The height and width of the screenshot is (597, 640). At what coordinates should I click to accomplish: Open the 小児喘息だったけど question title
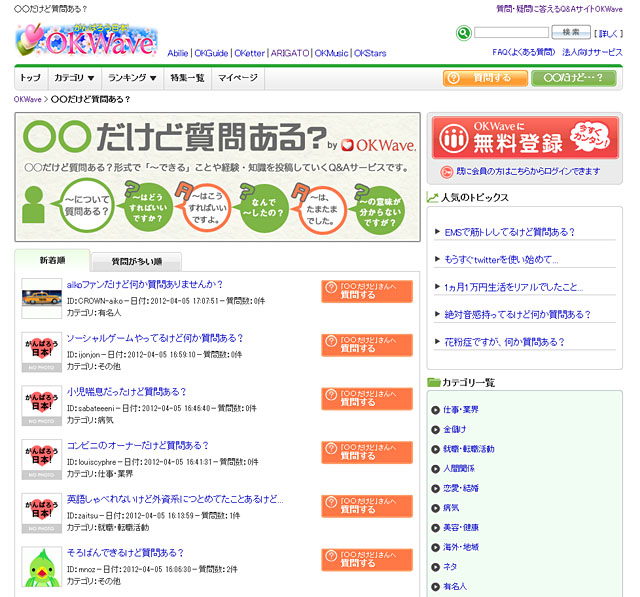[126, 392]
